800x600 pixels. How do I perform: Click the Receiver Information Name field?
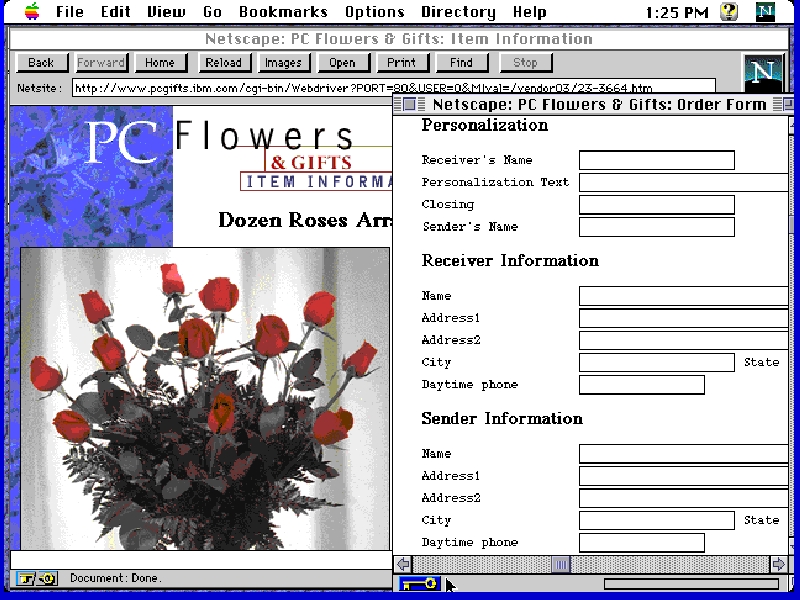[x=684, y=296]
